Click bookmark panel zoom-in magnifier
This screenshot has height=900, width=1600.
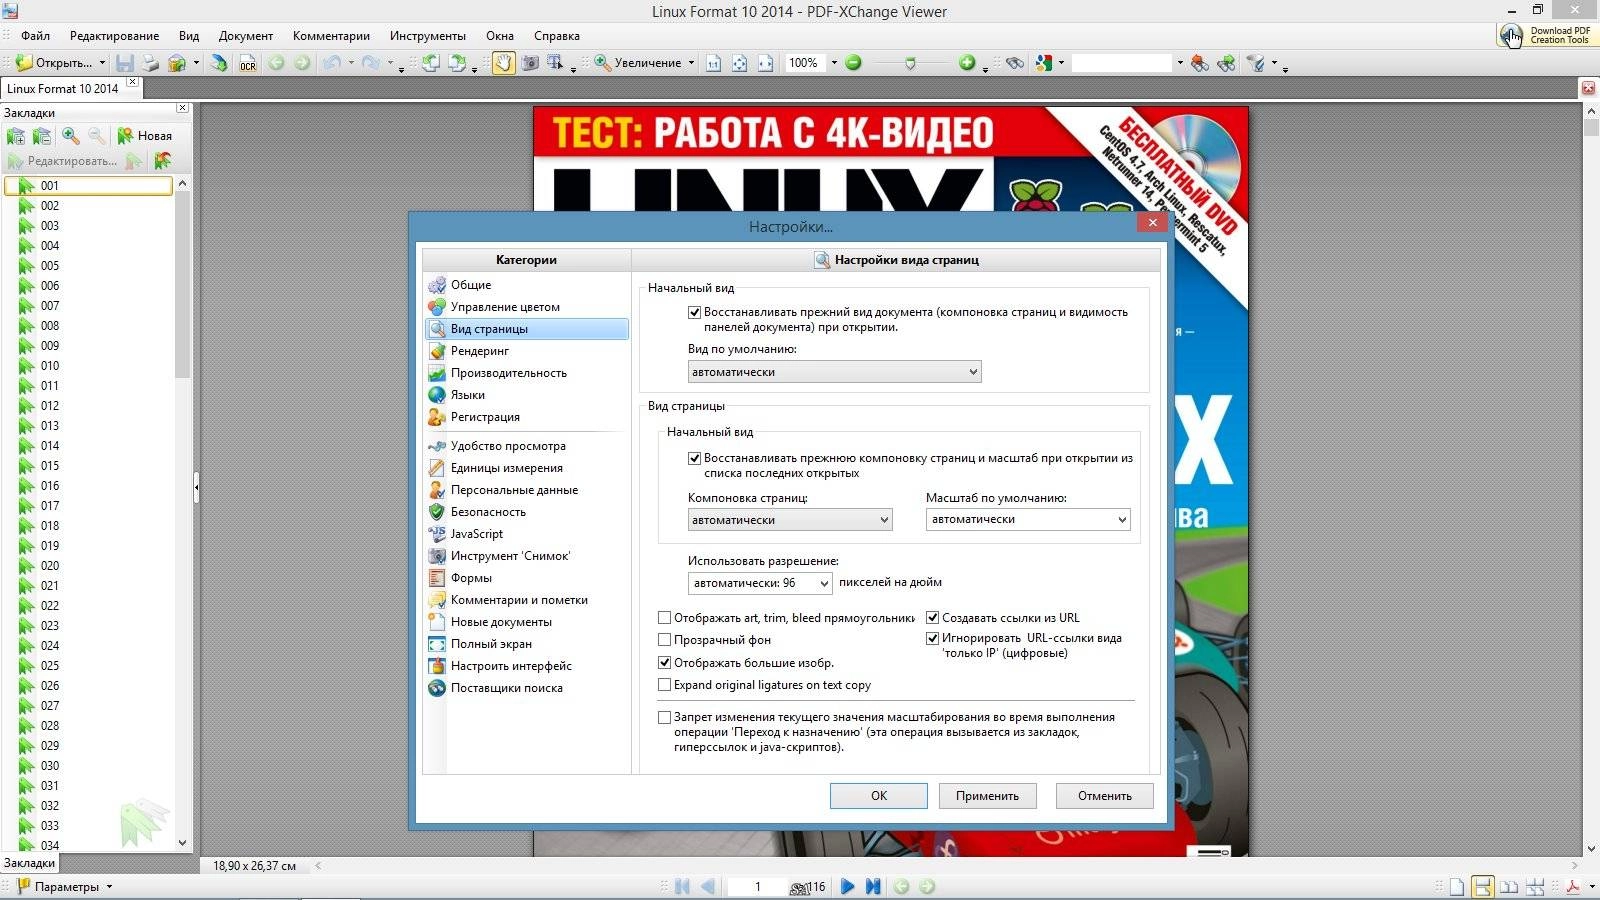click(71, 136)
